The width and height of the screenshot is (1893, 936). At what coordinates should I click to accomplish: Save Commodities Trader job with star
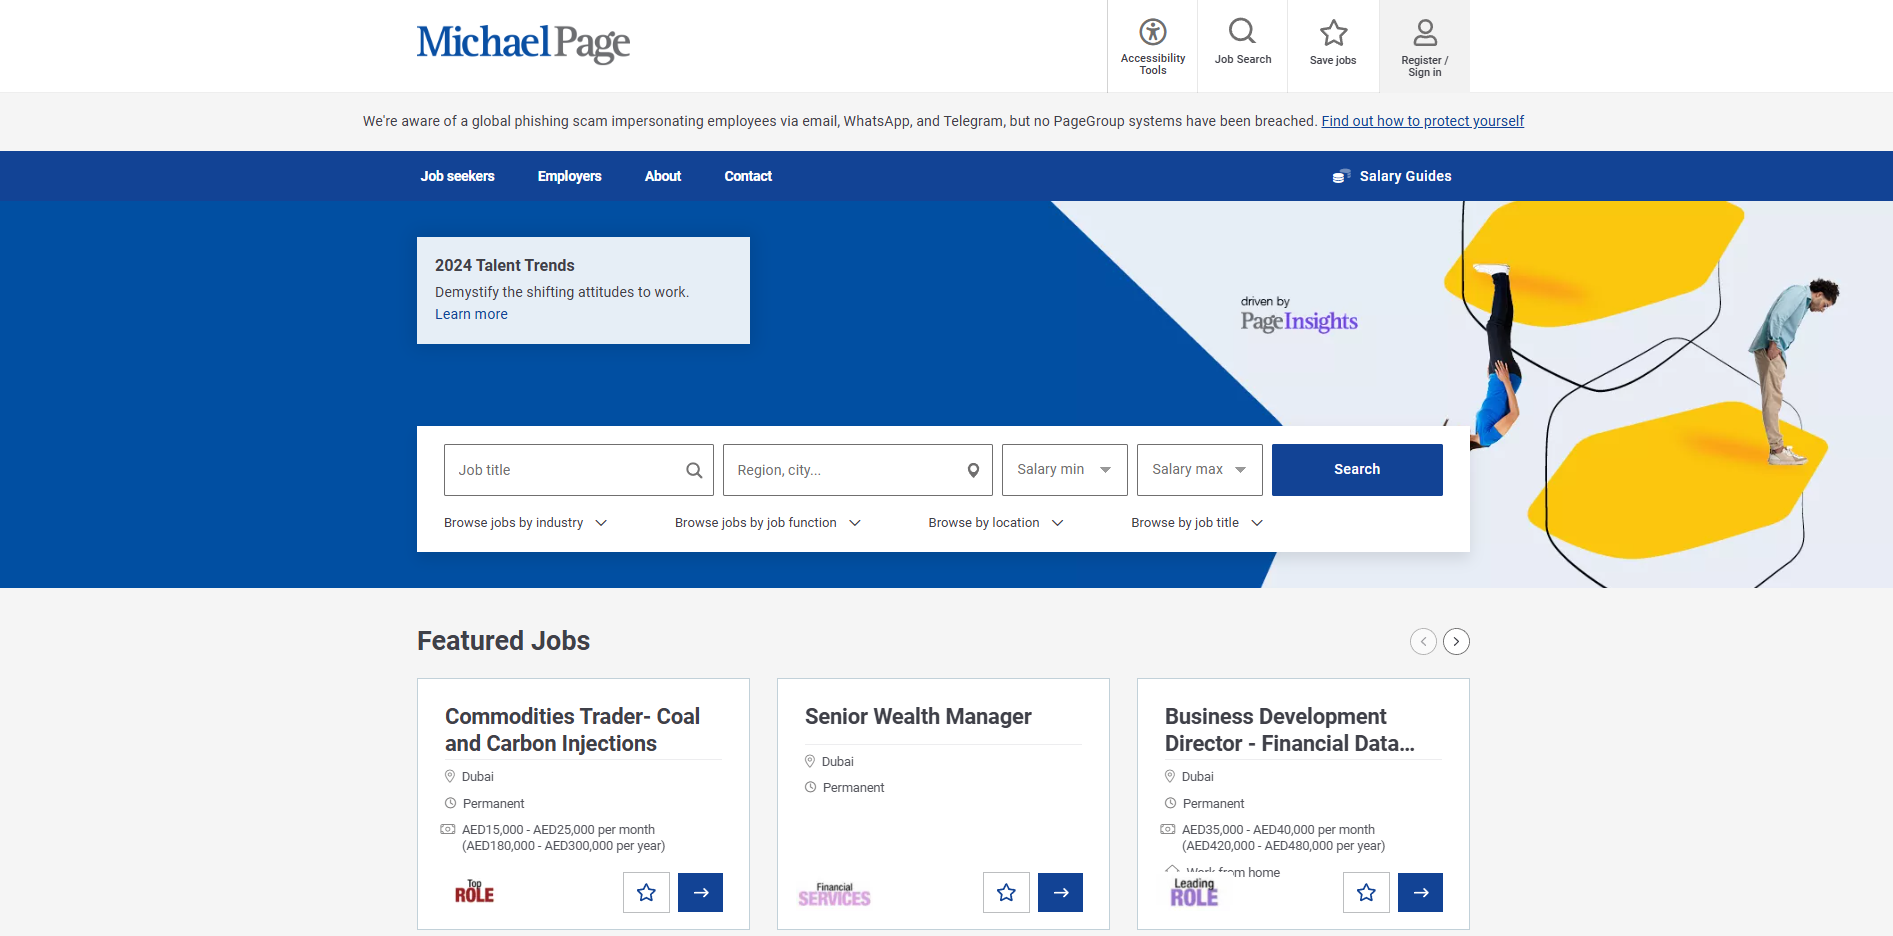(x=646, y=892)
